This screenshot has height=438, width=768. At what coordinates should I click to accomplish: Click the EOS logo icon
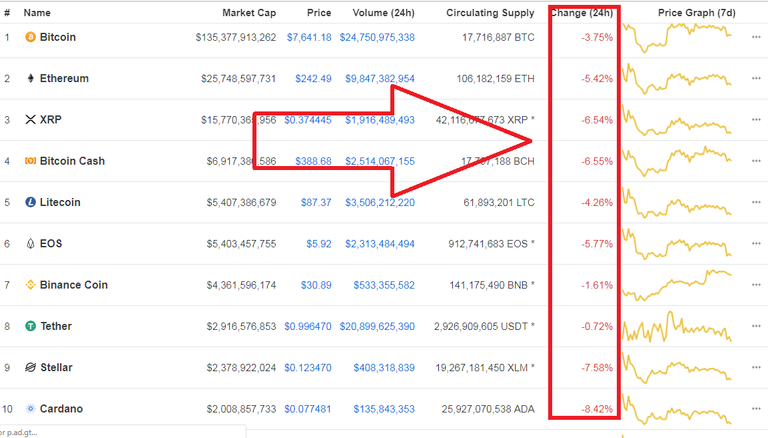(x=30, y=243)
